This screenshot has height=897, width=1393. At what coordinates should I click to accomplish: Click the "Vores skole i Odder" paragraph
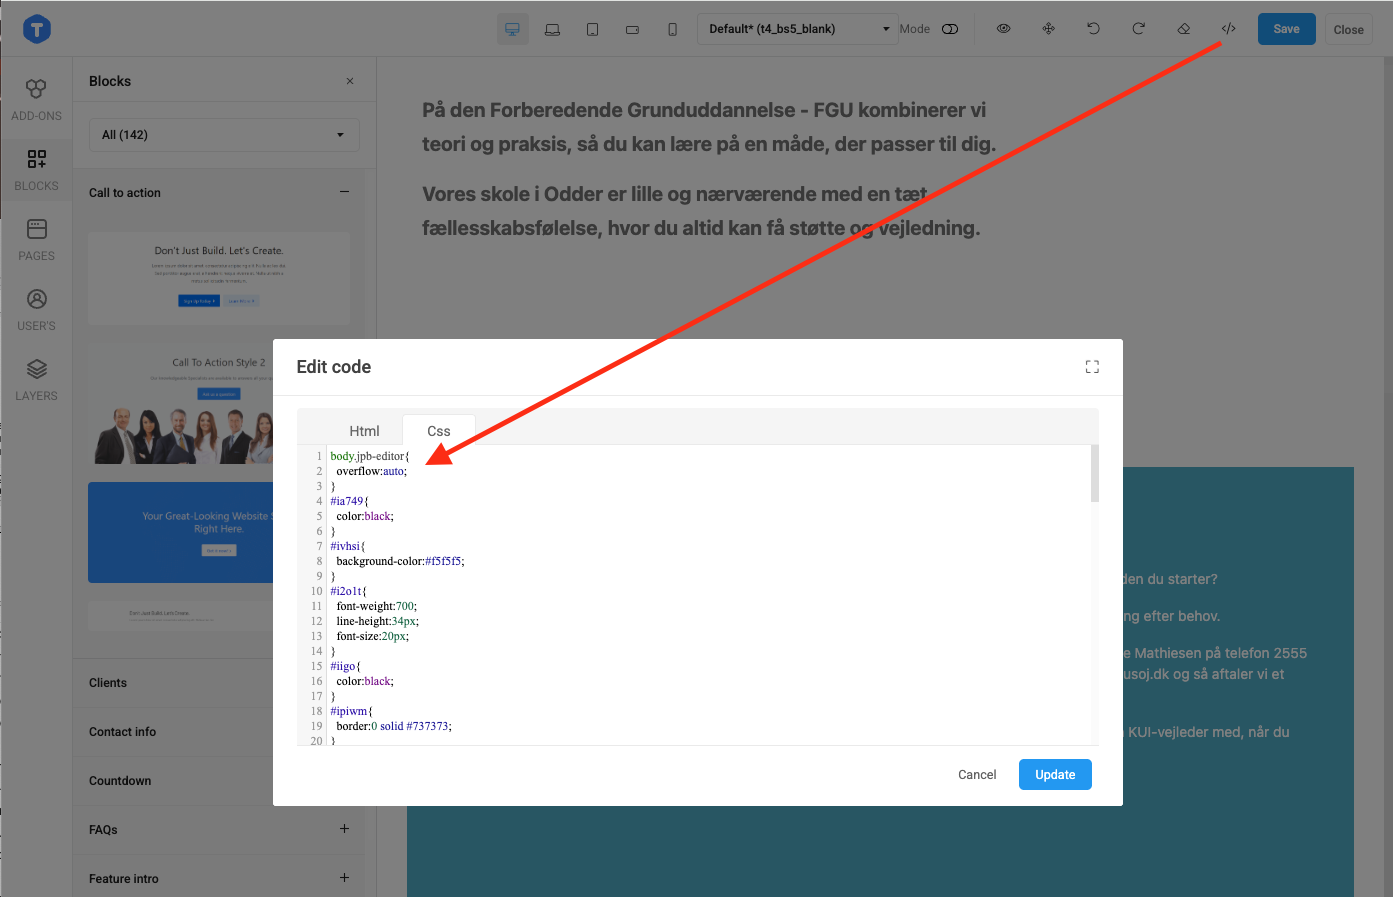pos(701,211)
